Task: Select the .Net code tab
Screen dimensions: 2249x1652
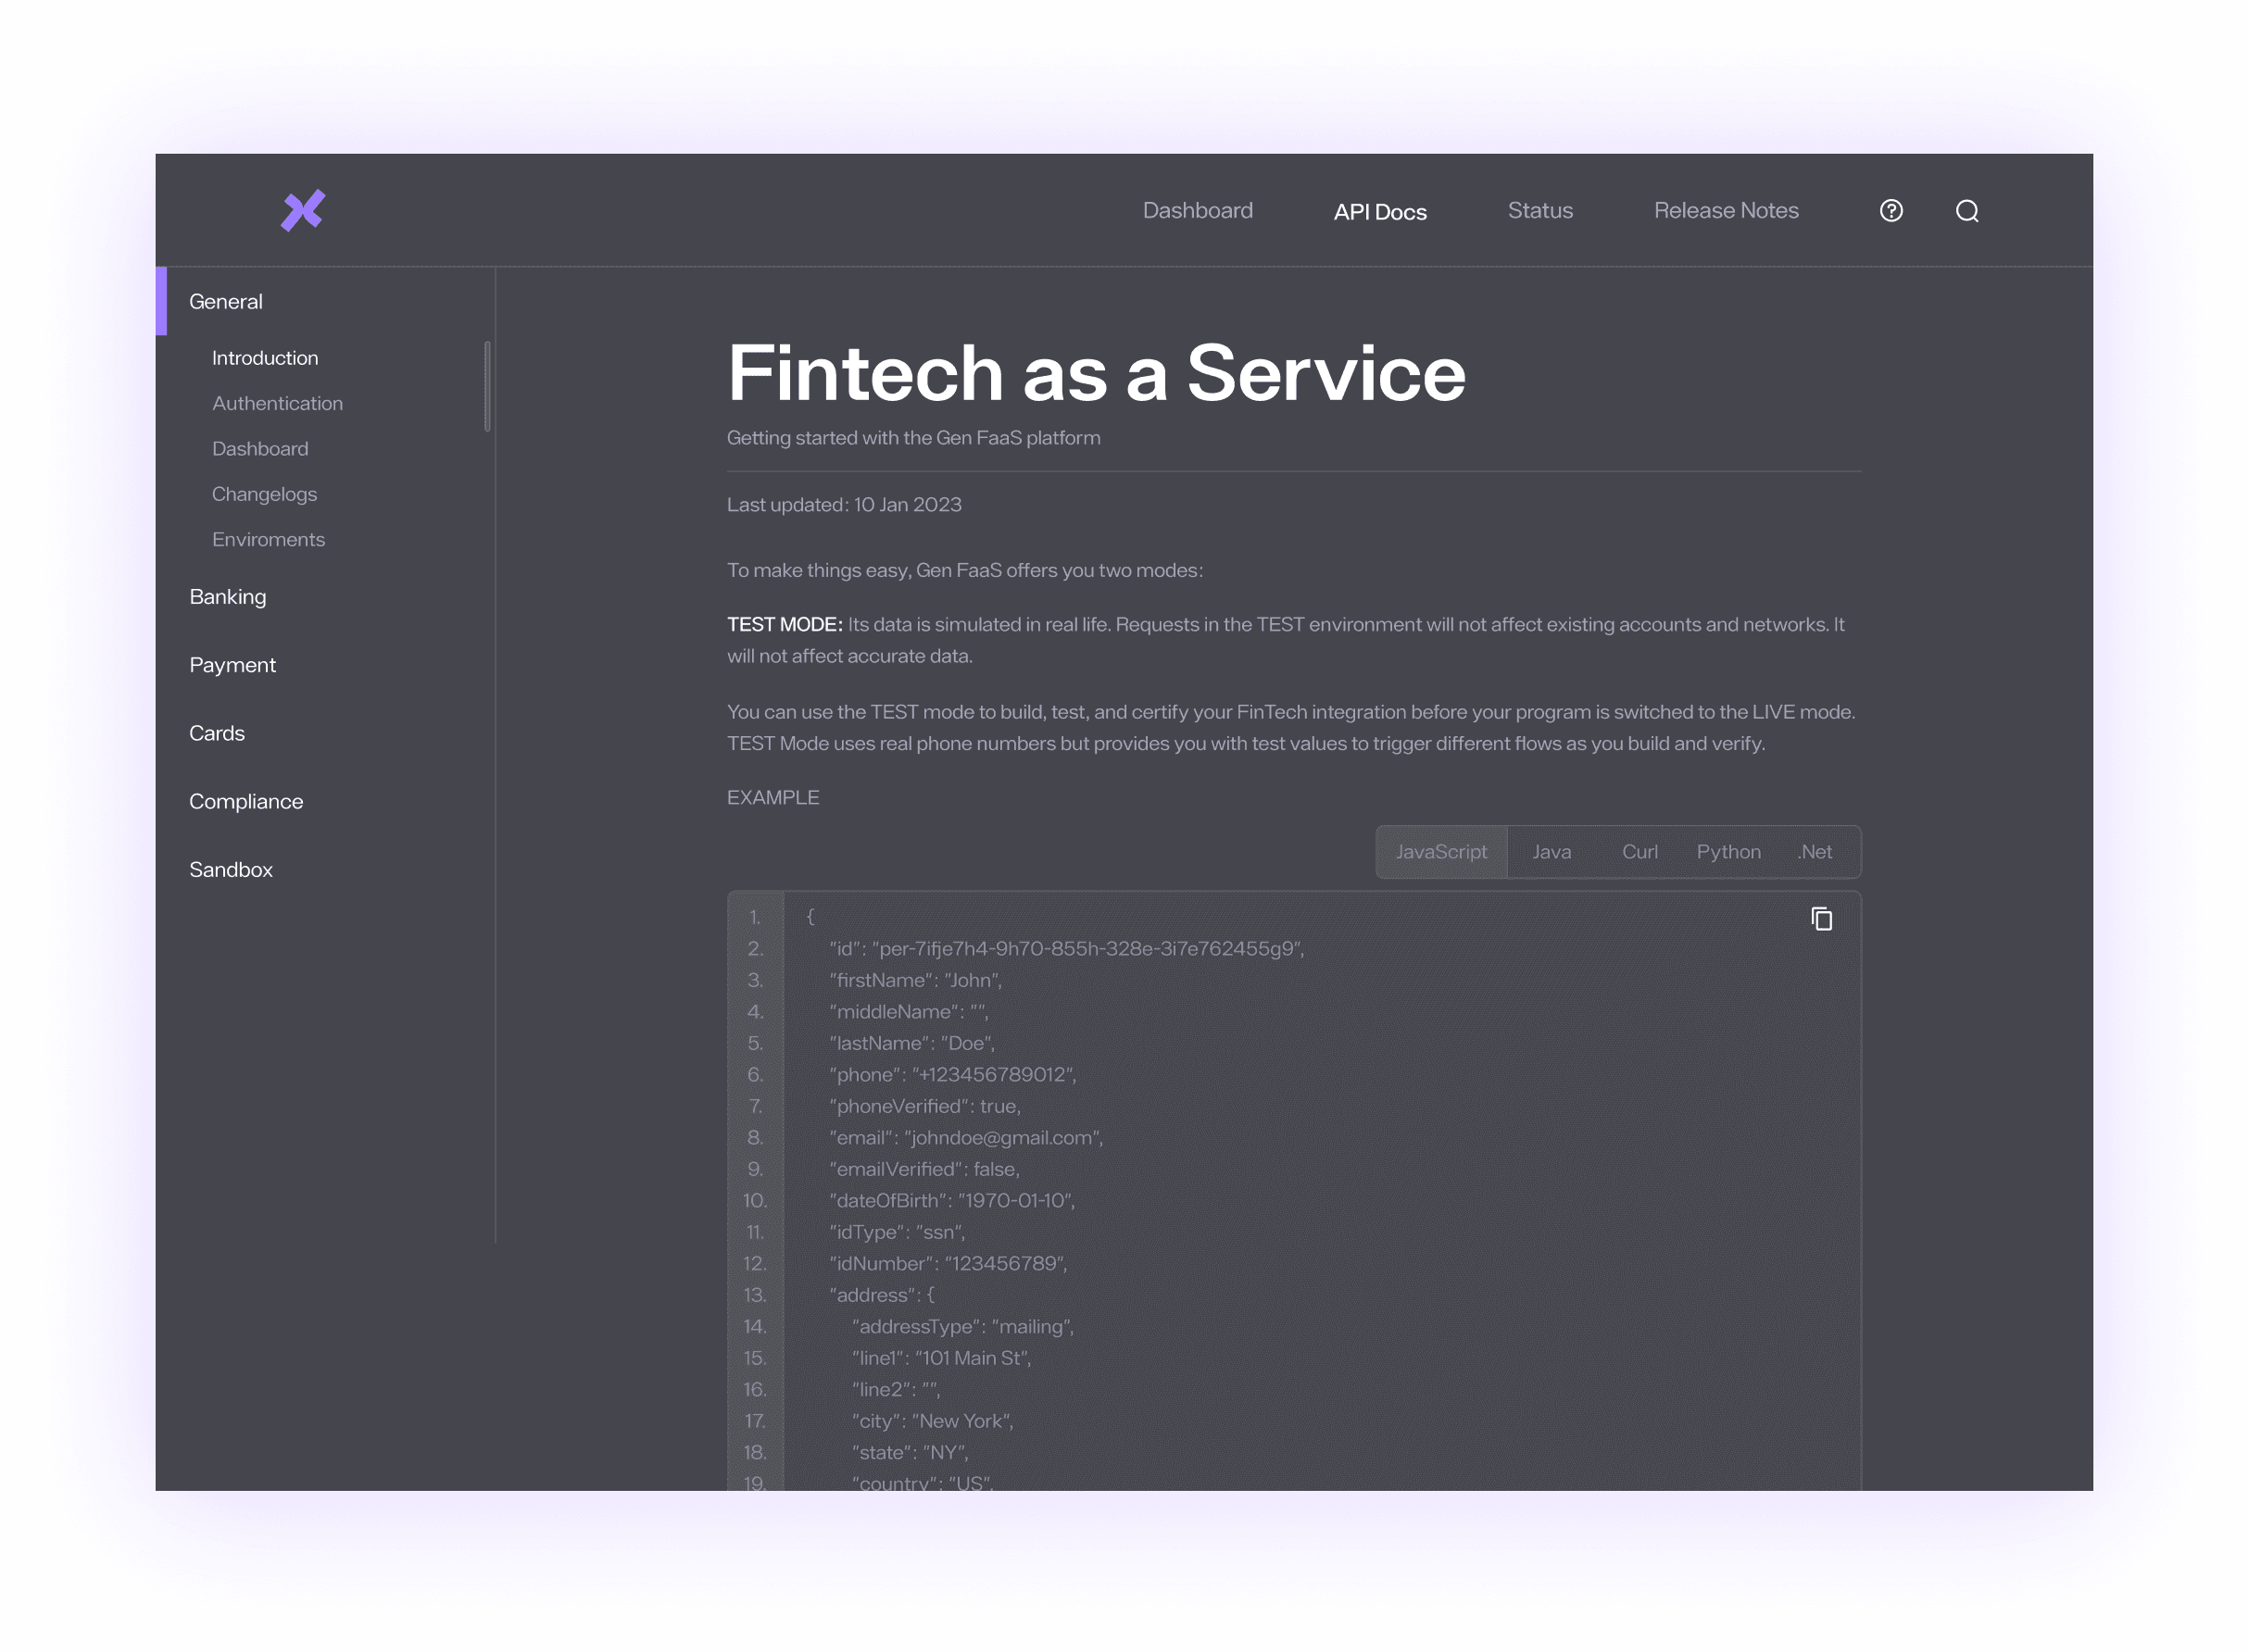Action: [x=1816, y=850]
